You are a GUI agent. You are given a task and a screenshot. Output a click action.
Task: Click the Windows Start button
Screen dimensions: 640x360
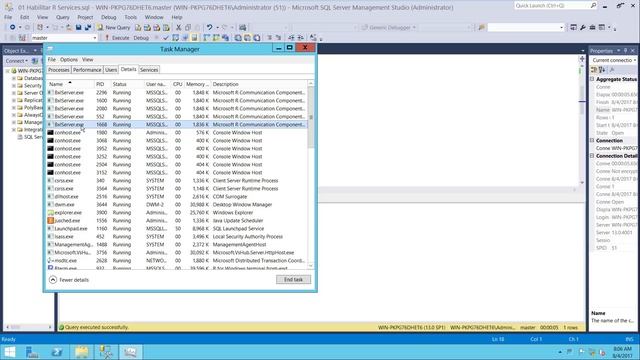pos(9,352)
